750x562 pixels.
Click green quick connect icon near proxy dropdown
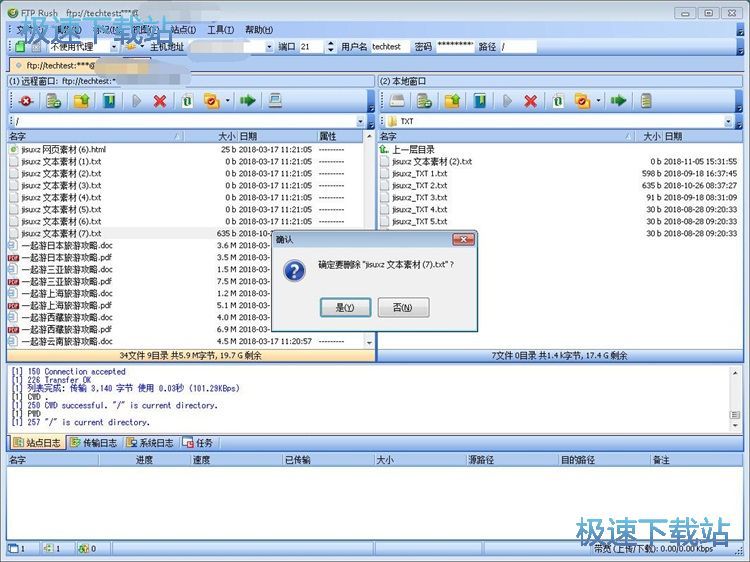20,46
